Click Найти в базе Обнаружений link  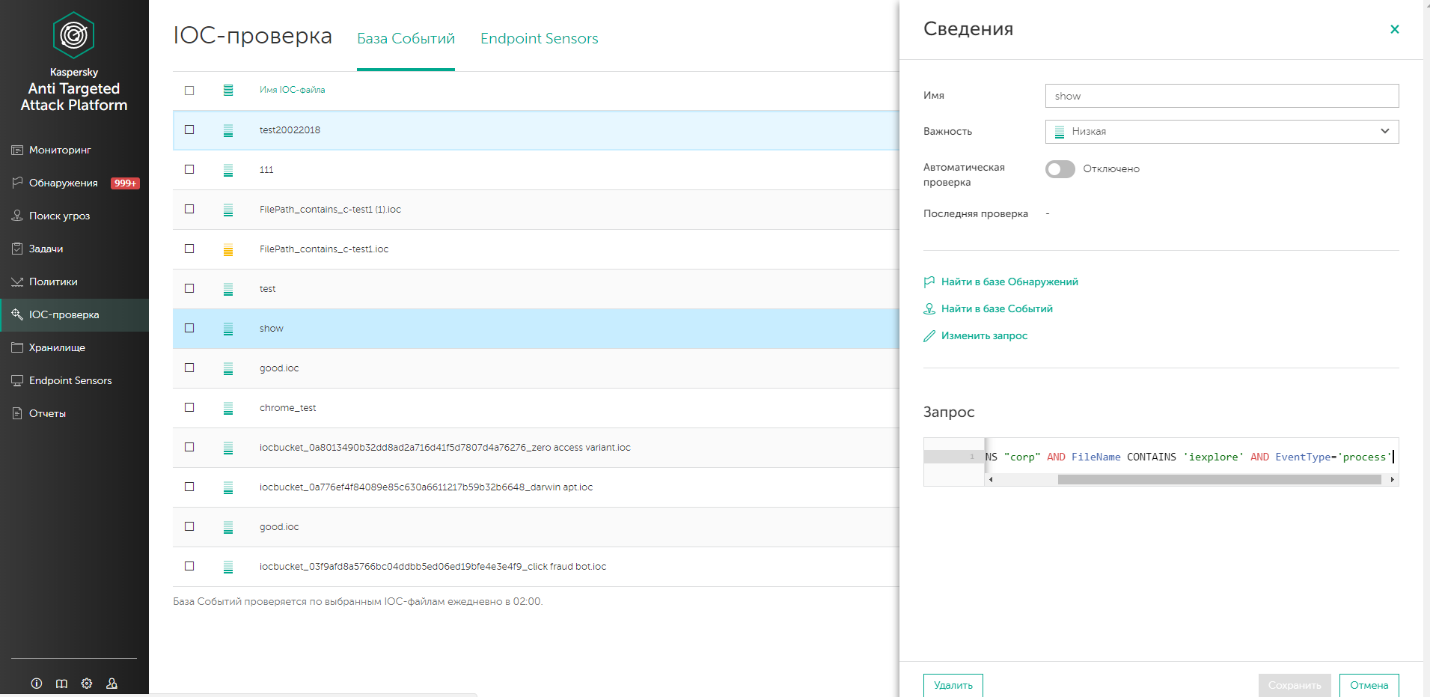(1009, 282)
